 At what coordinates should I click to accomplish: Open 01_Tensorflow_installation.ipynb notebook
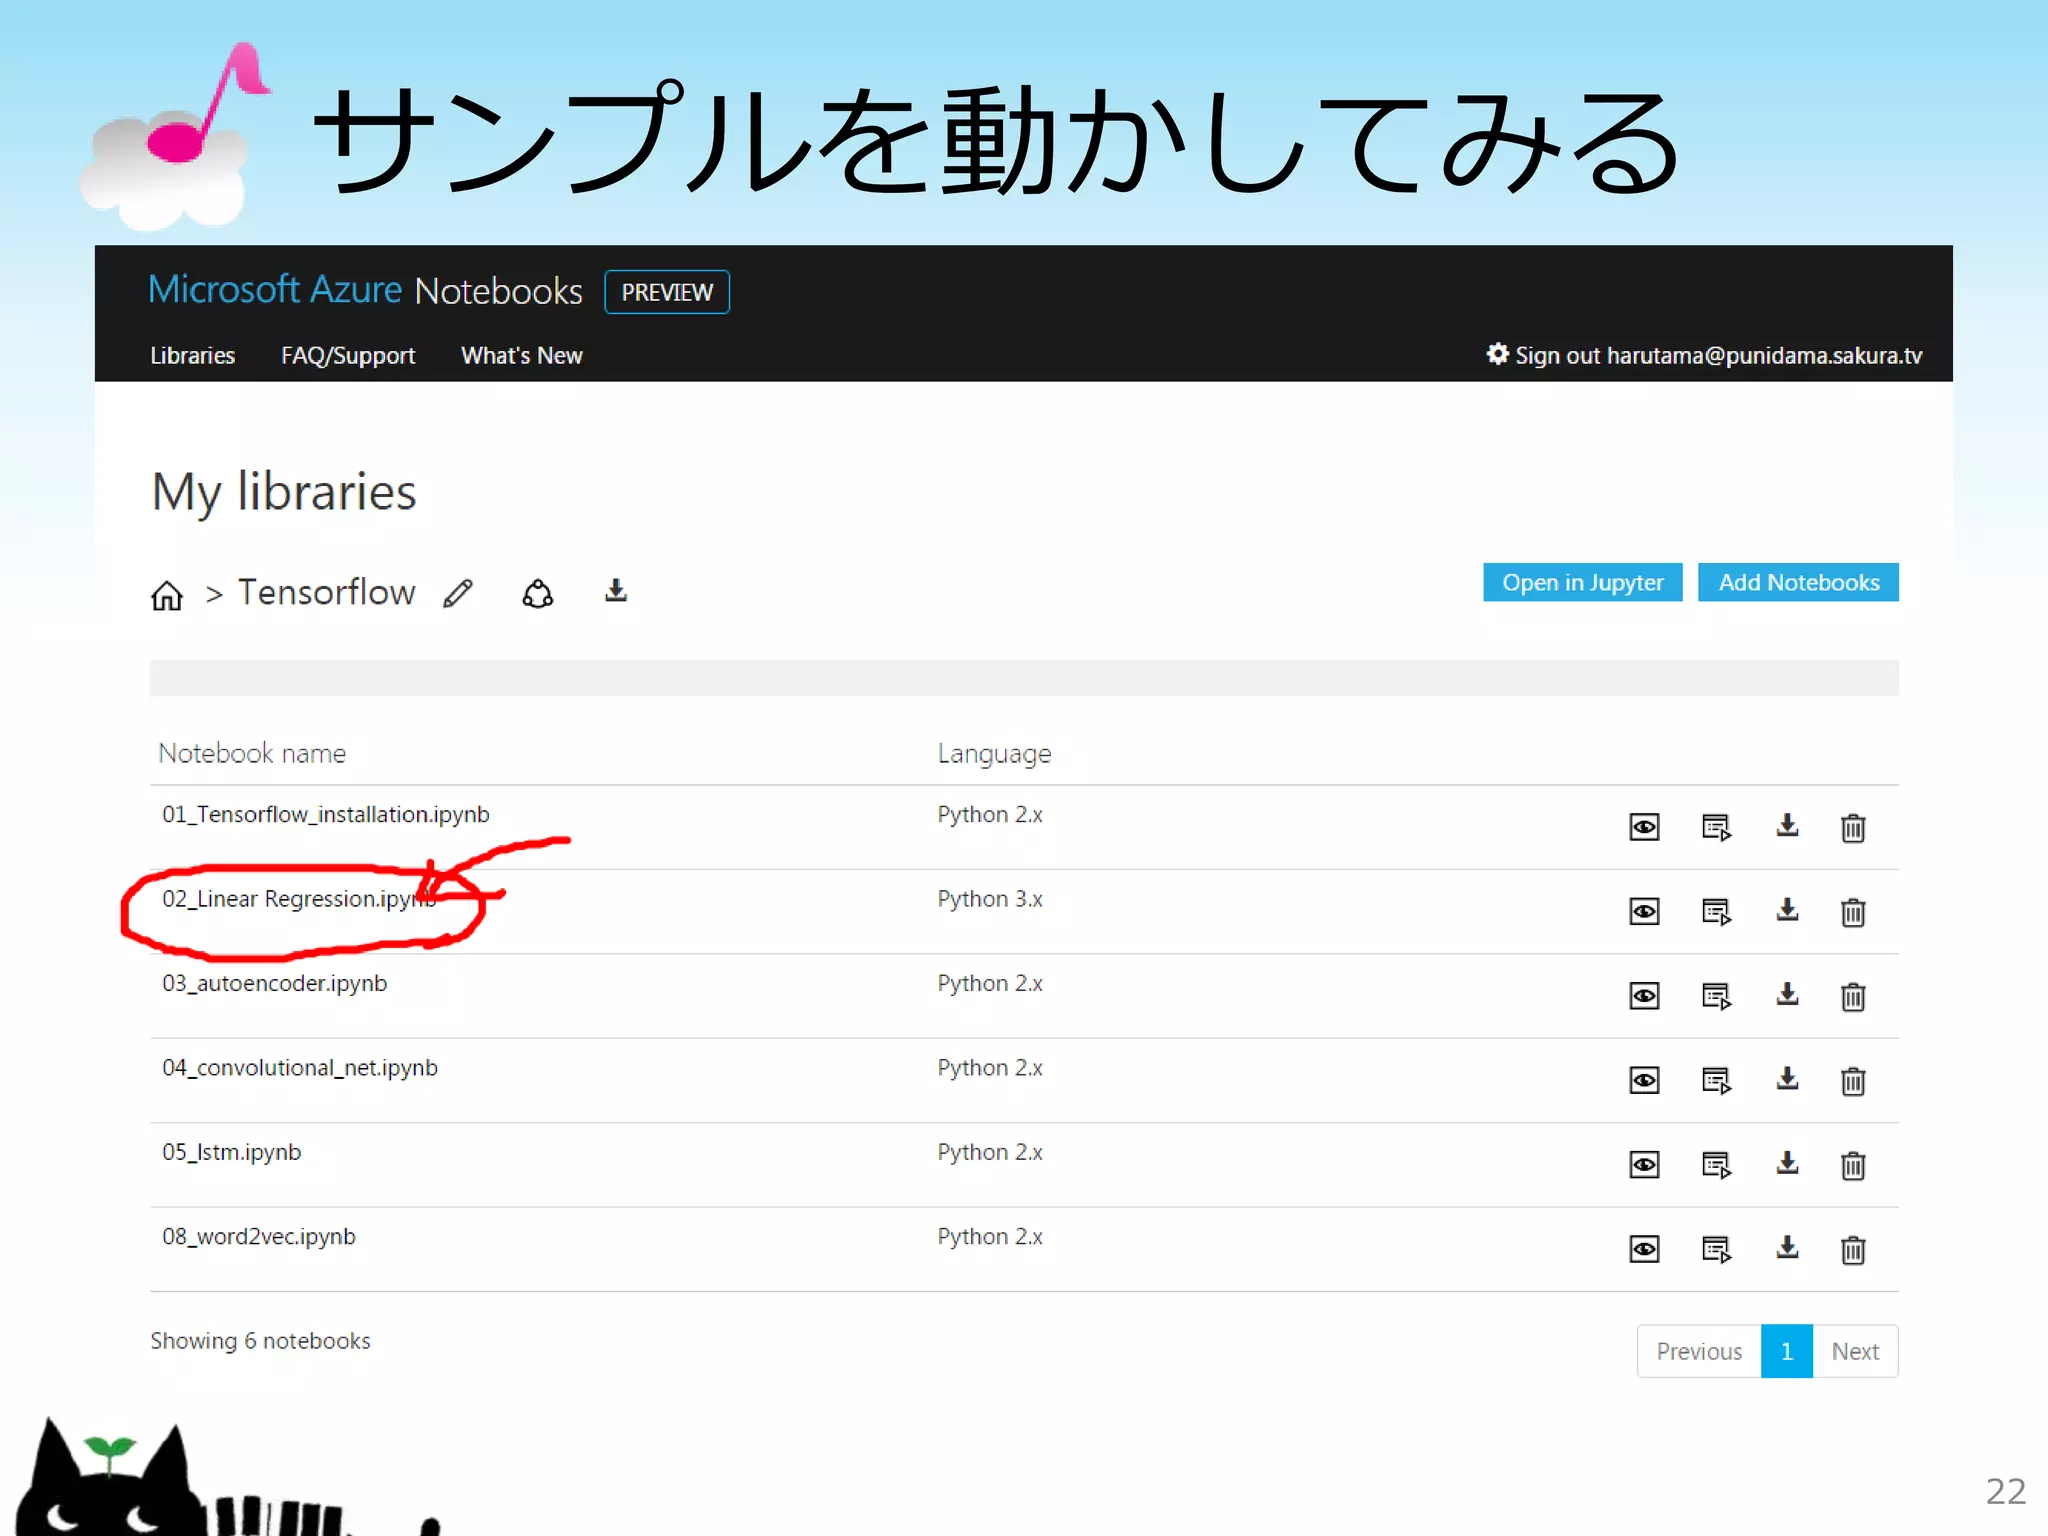[x=326, y=815]
